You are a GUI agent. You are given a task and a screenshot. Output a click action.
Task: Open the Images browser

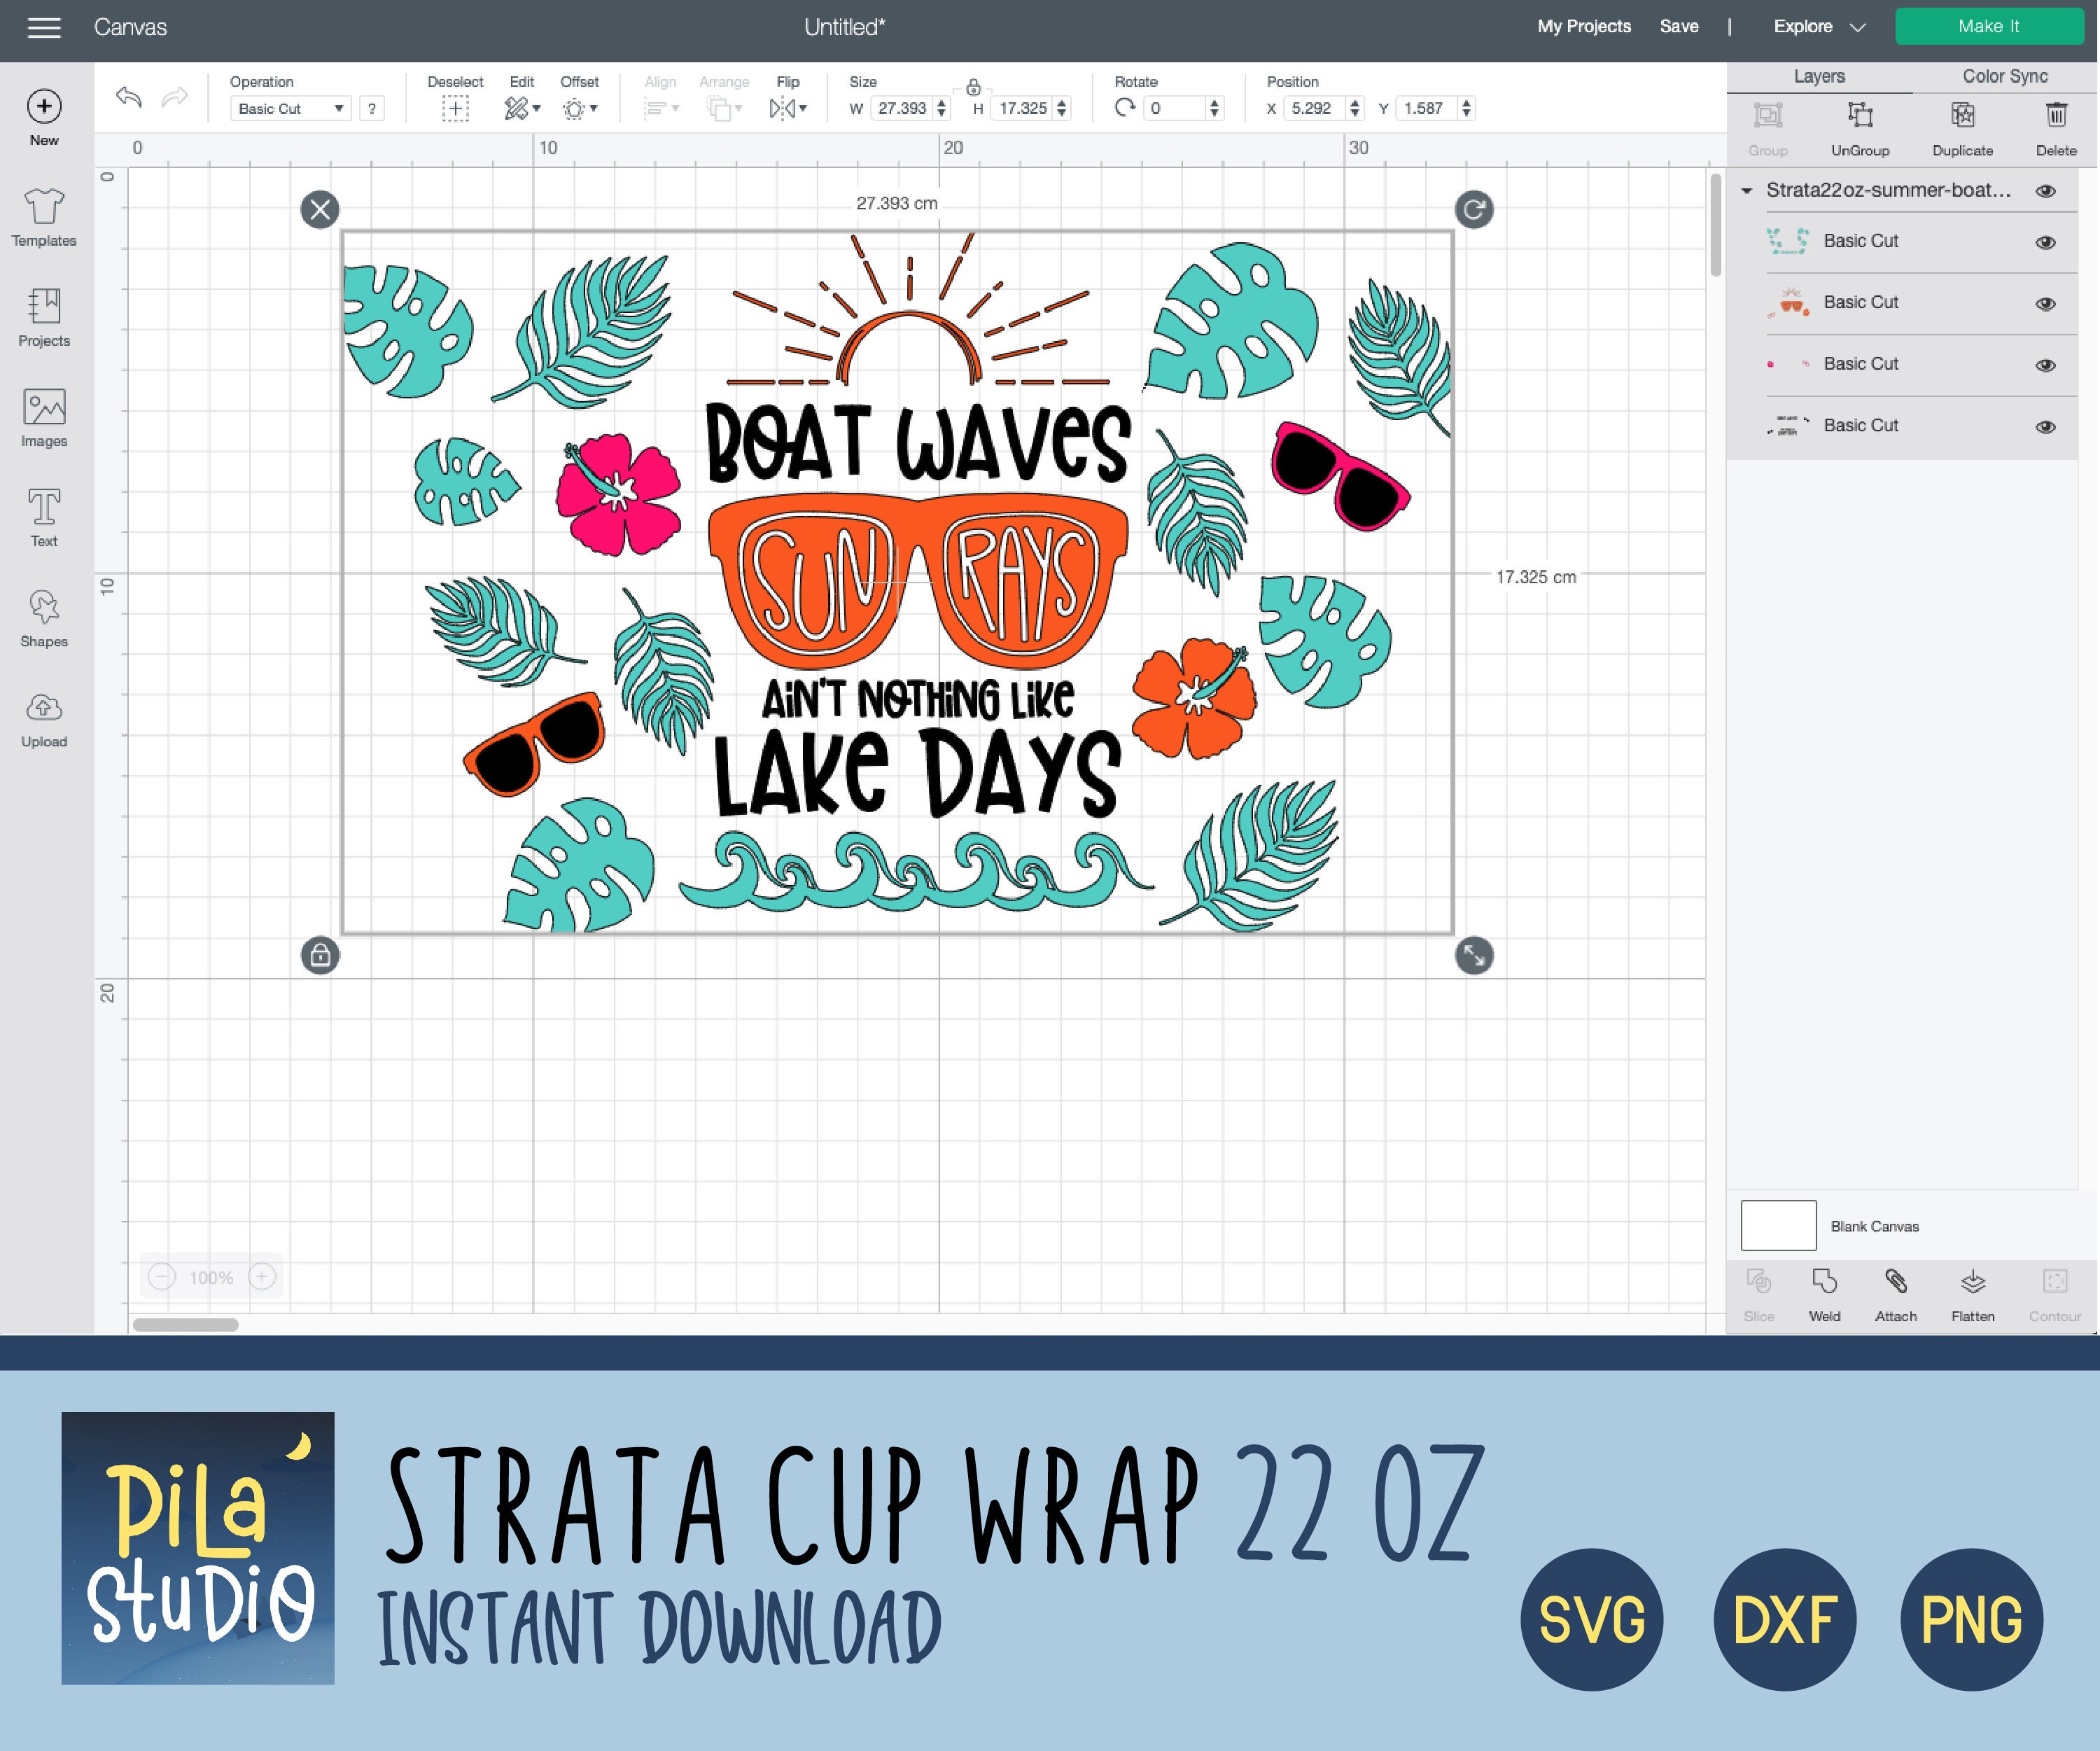click(x=43, y=415)
